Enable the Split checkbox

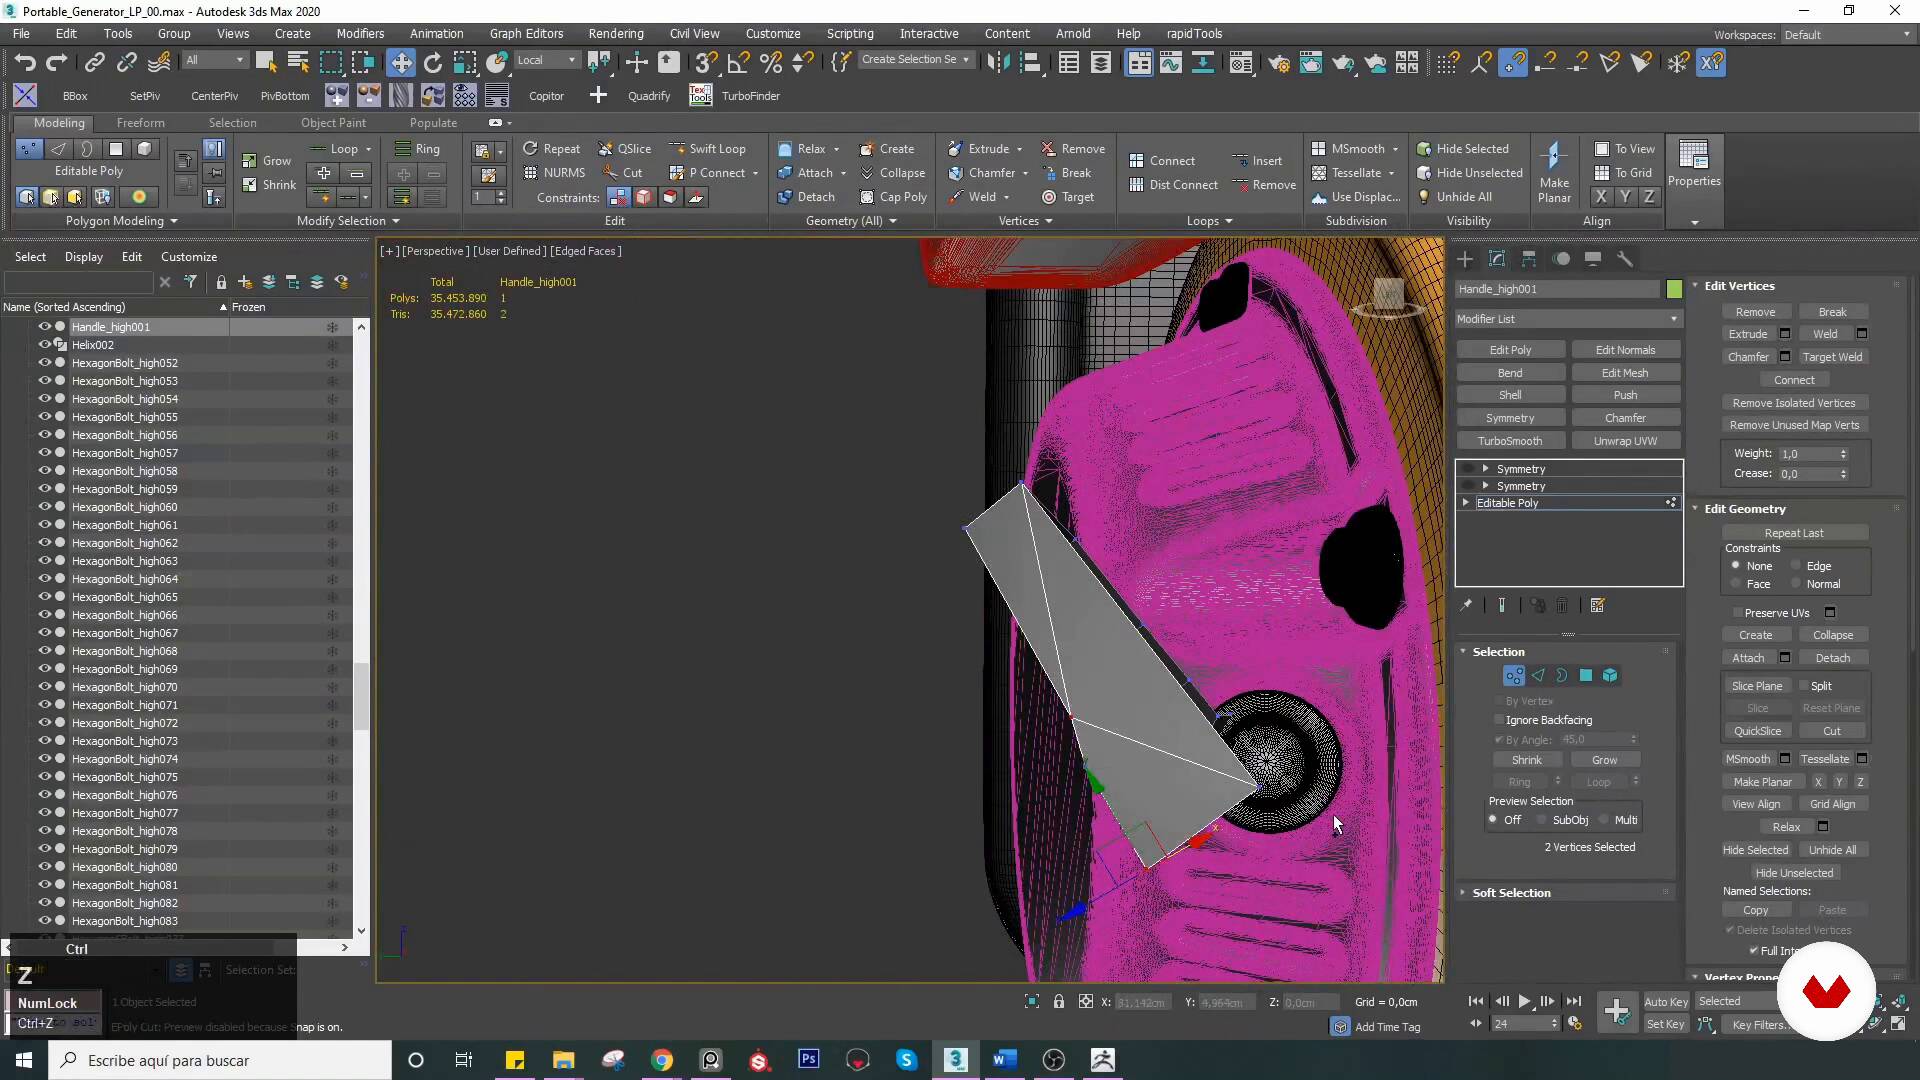pyautogui.click(x=1804, y=686)
